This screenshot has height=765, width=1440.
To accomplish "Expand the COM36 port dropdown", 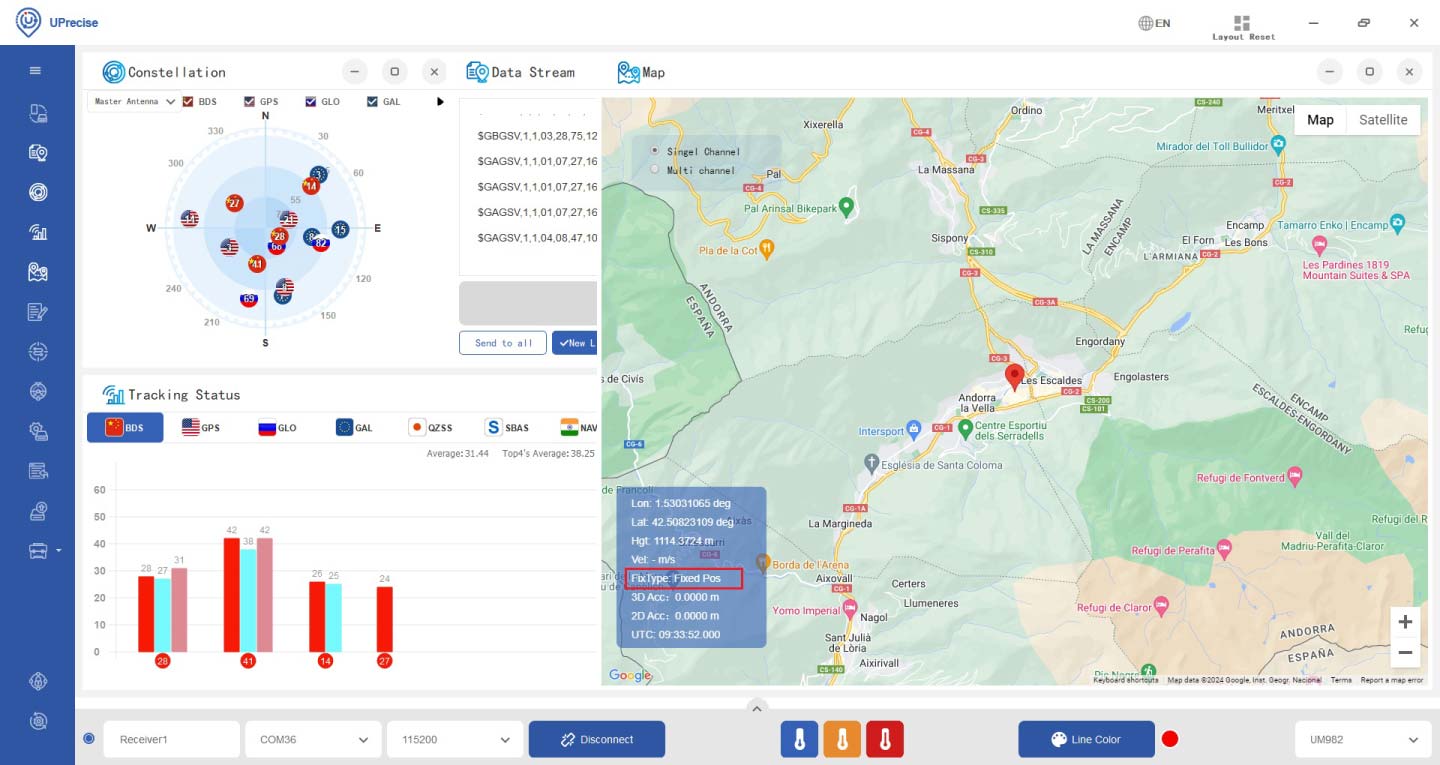I will (x=313, y=740).
